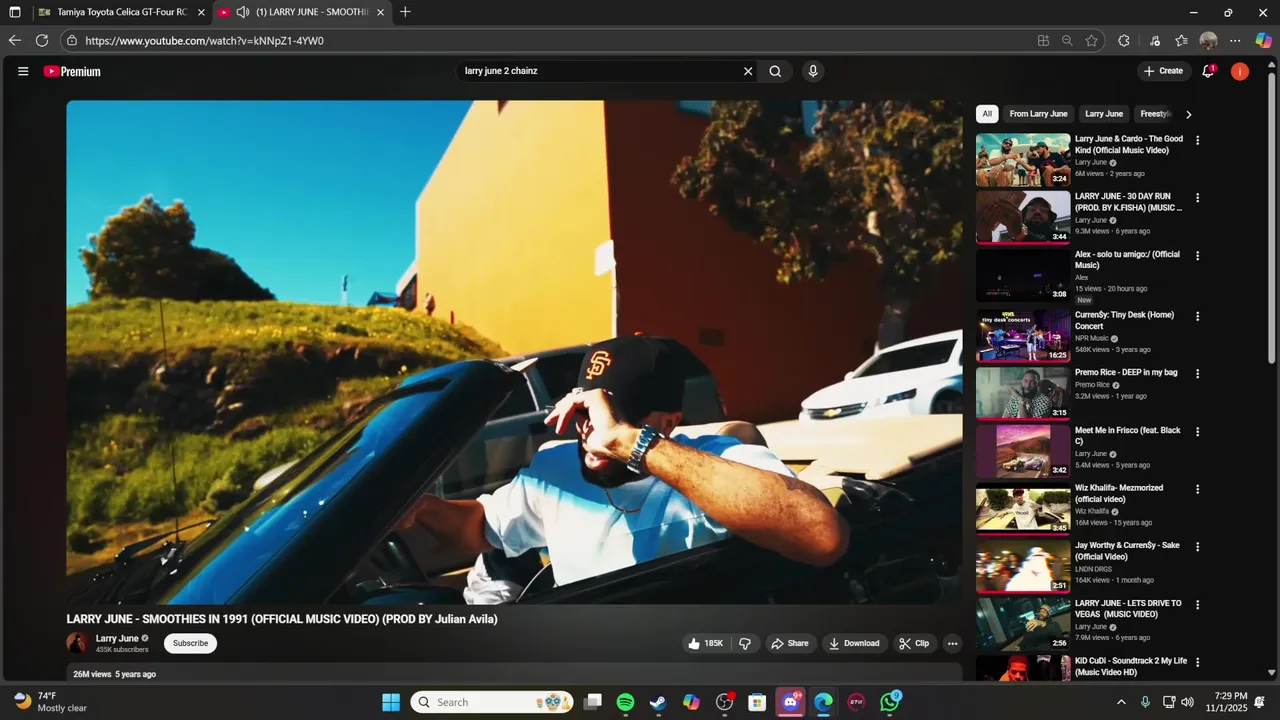Open options menu for Alex solo tu amigo video
1280x720 pixels.
coord(1197,256)
